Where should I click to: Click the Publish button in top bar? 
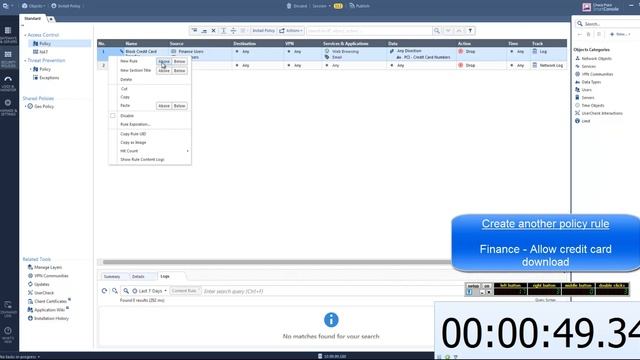coord(359,6)
